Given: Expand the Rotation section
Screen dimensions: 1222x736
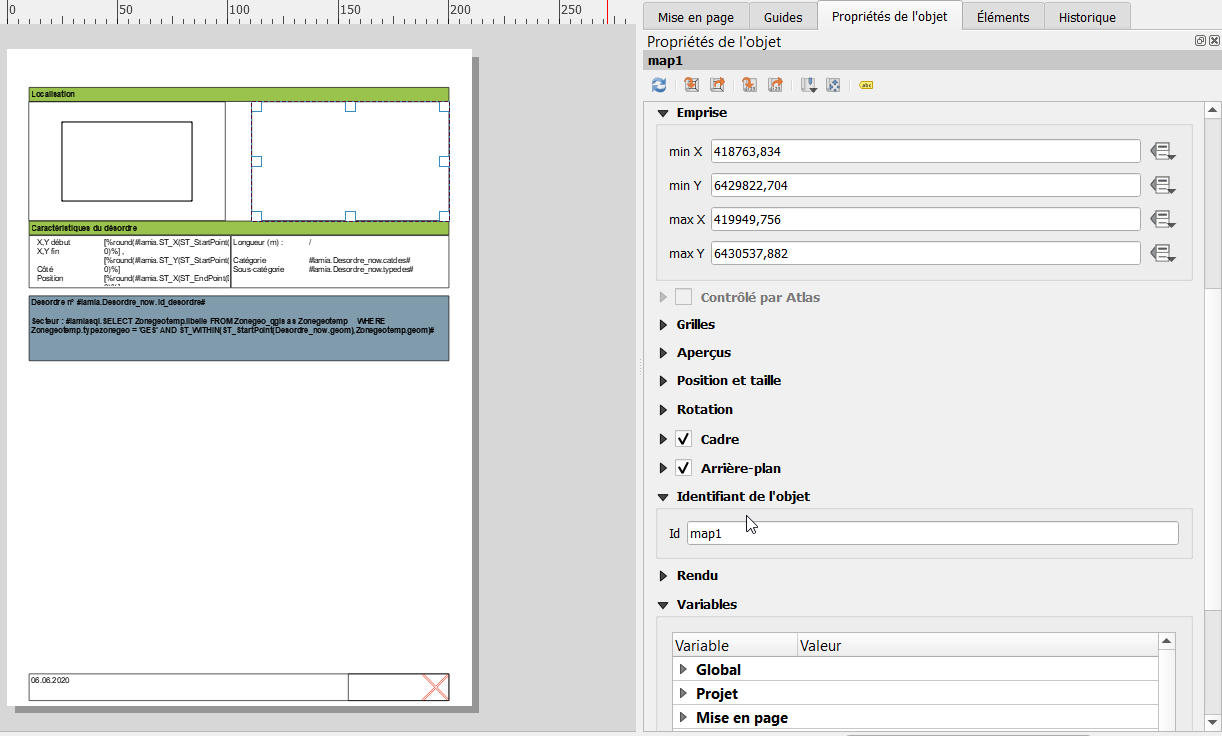Looking at the screenshot, I should click(663, 410).
